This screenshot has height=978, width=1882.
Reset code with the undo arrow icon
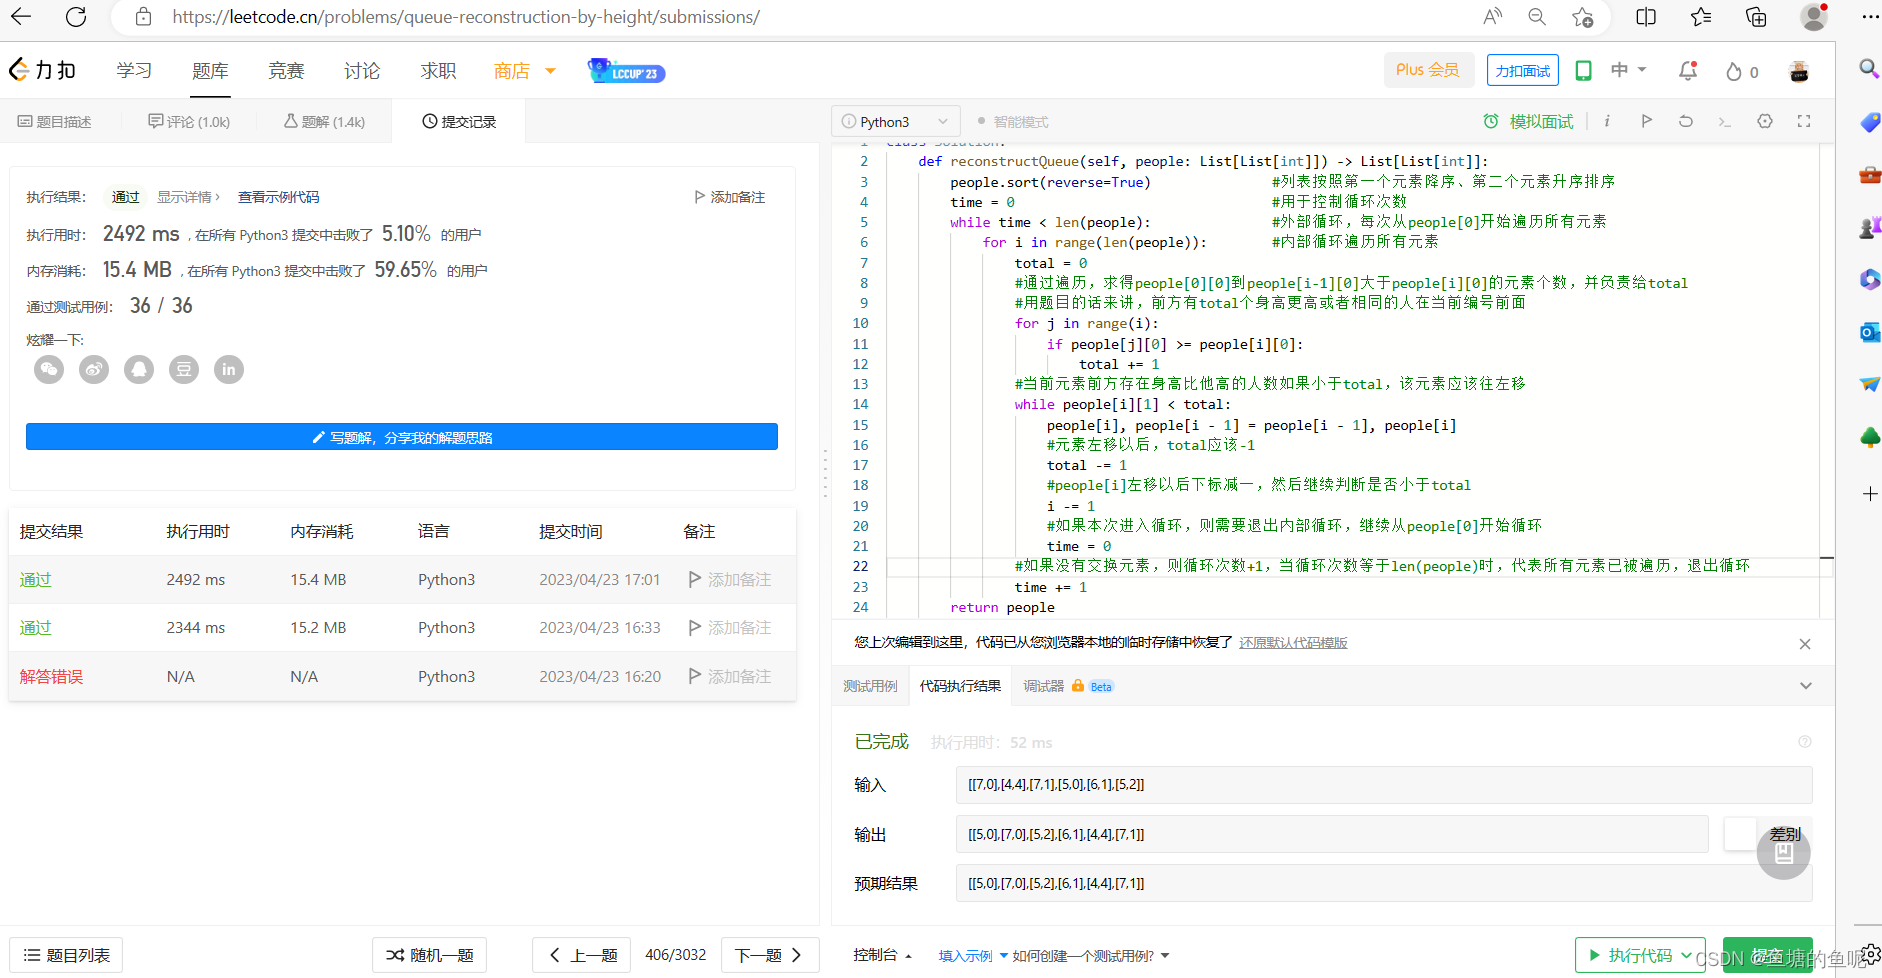click(1686, 121)
